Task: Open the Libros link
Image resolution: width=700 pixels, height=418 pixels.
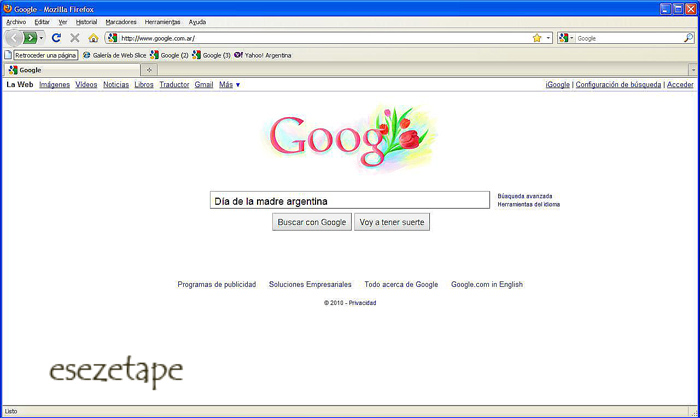Action: coord(144,84)
